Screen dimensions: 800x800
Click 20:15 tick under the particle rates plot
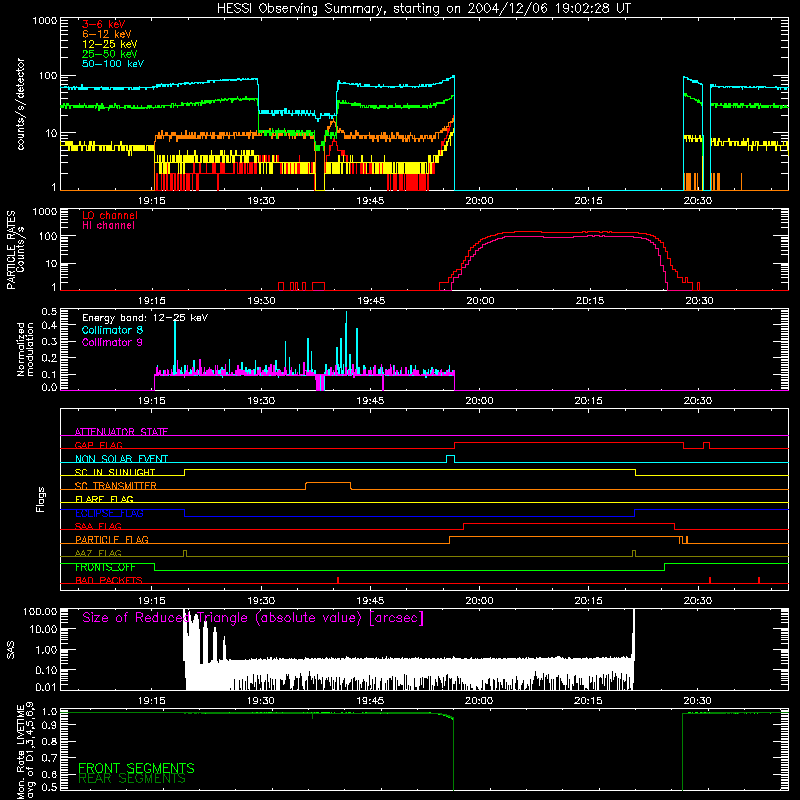[590, 301]
